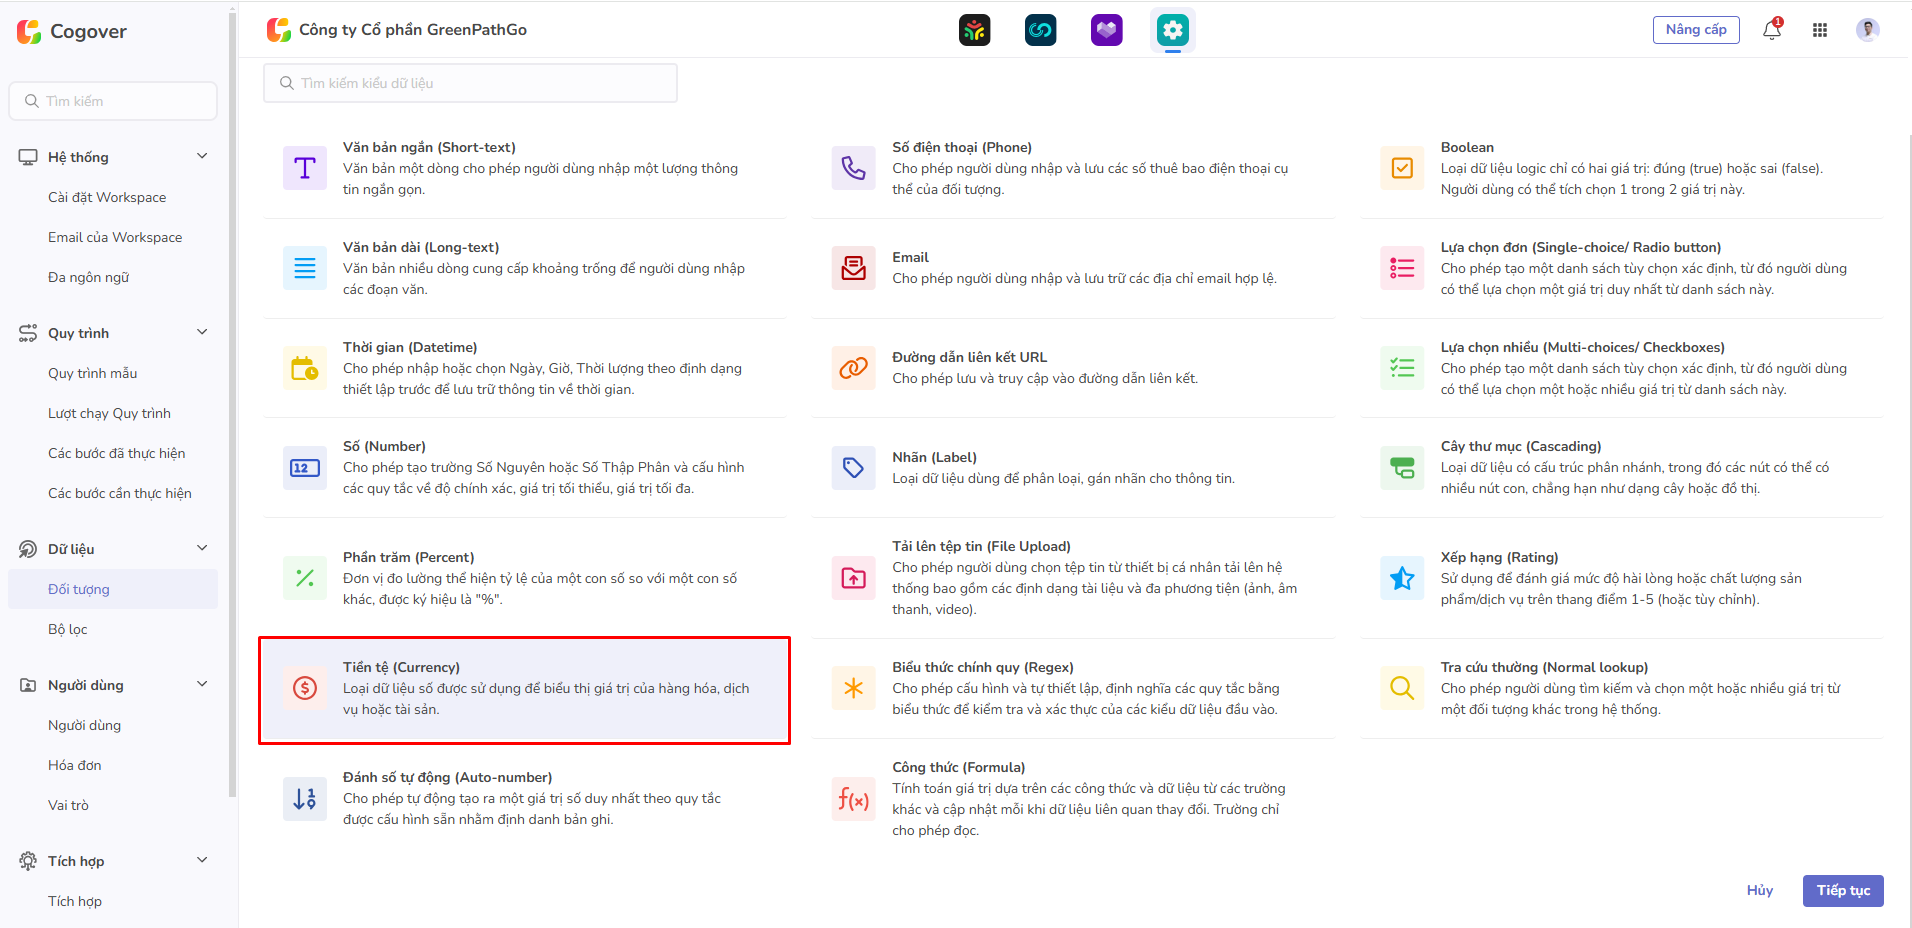Select the teal gear settings app icon
The height and width of the screenshot is (928, 1912).
[1172, 30]
